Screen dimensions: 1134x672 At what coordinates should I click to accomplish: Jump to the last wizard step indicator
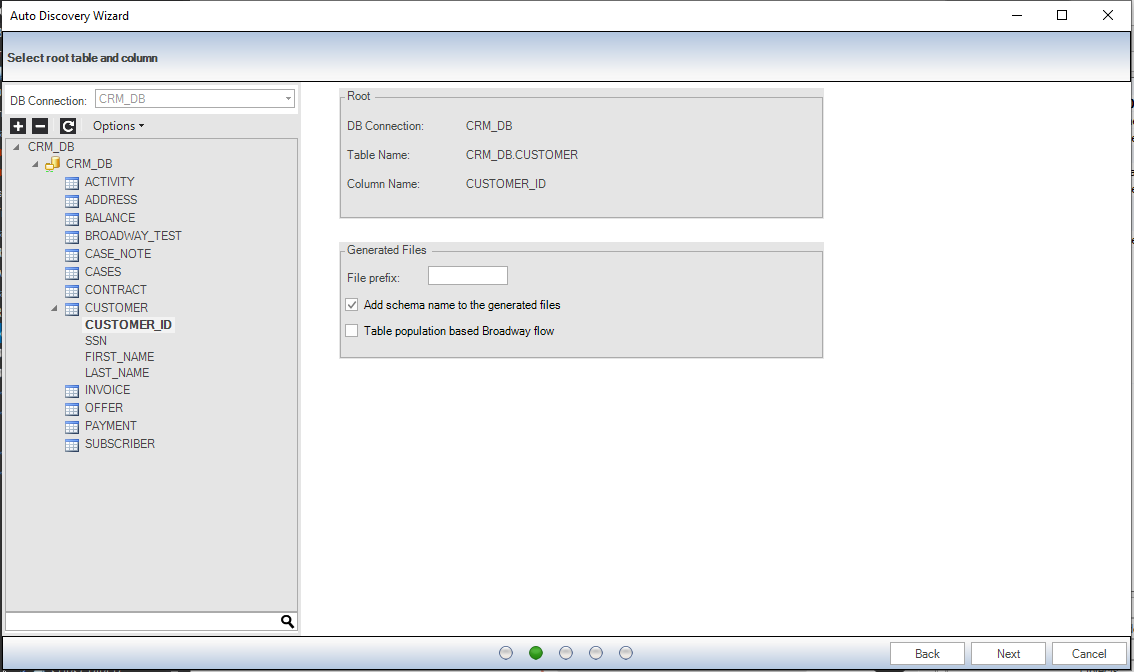coord(626,653)
